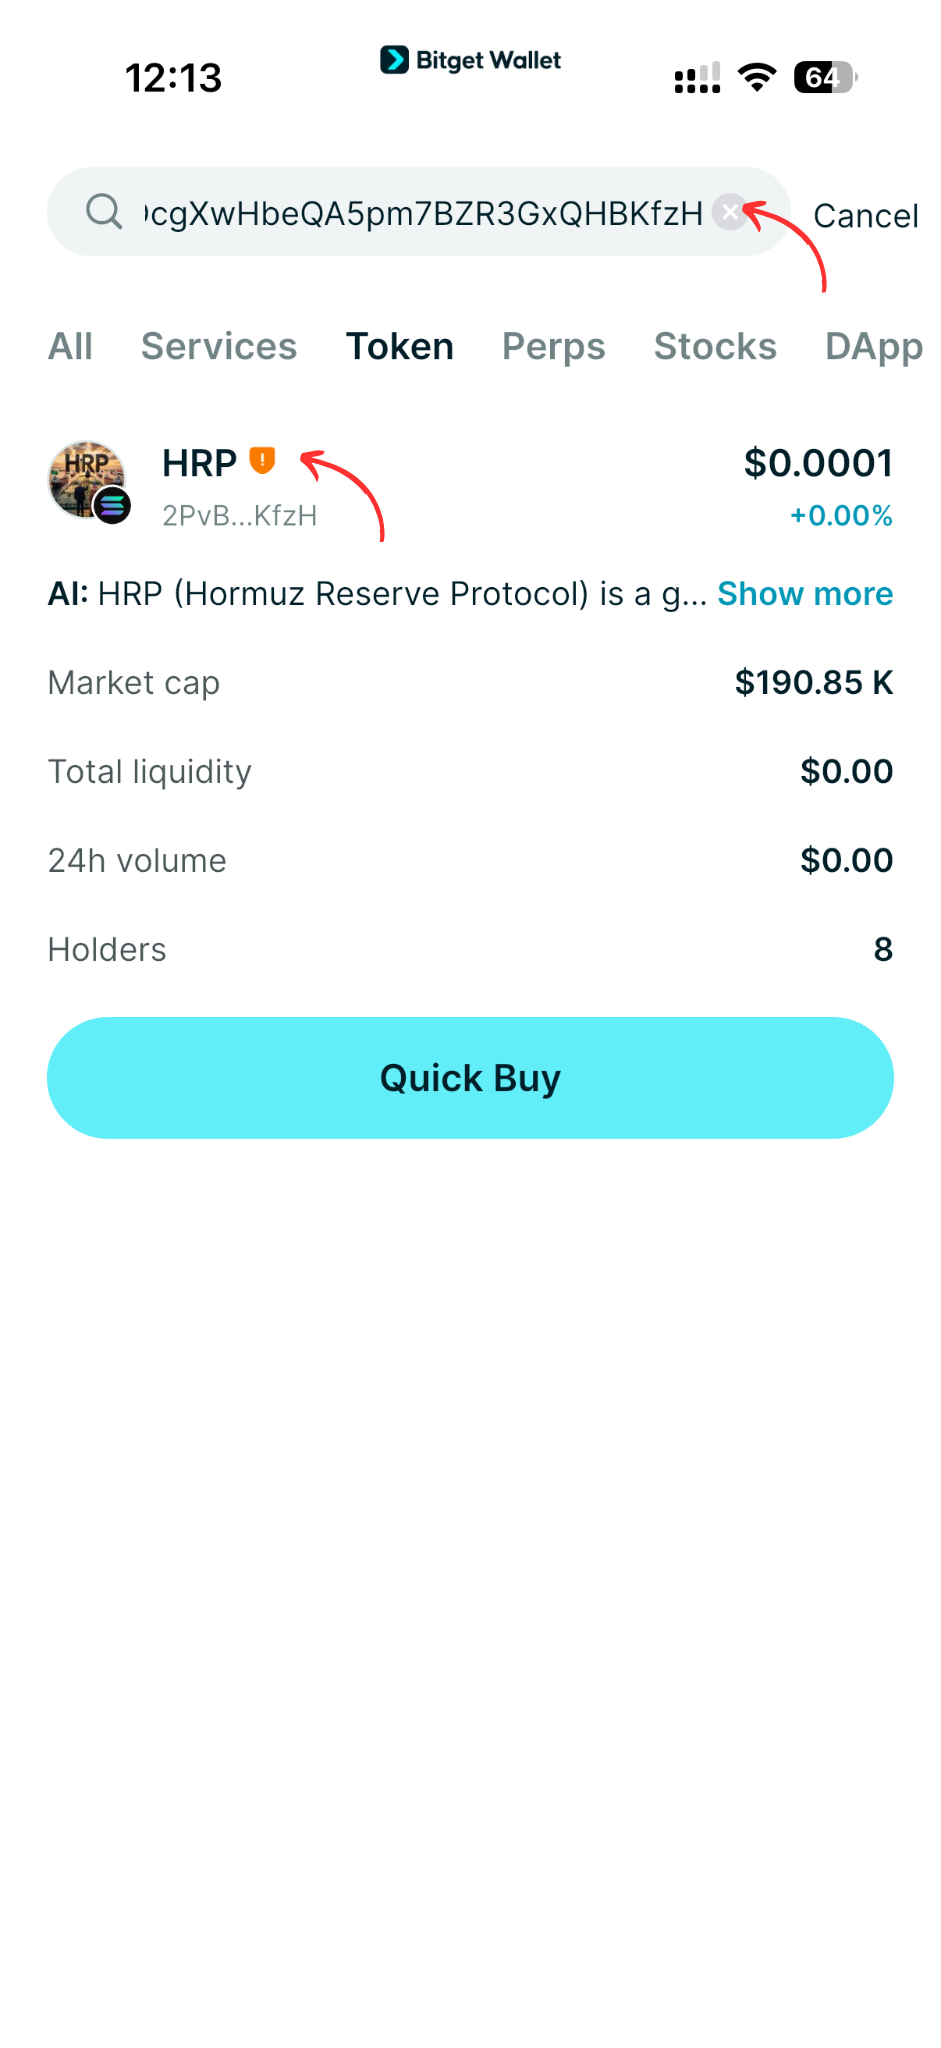
Task: Open the DApp tab
Action: pyautogui.click(x=874, y=346)
